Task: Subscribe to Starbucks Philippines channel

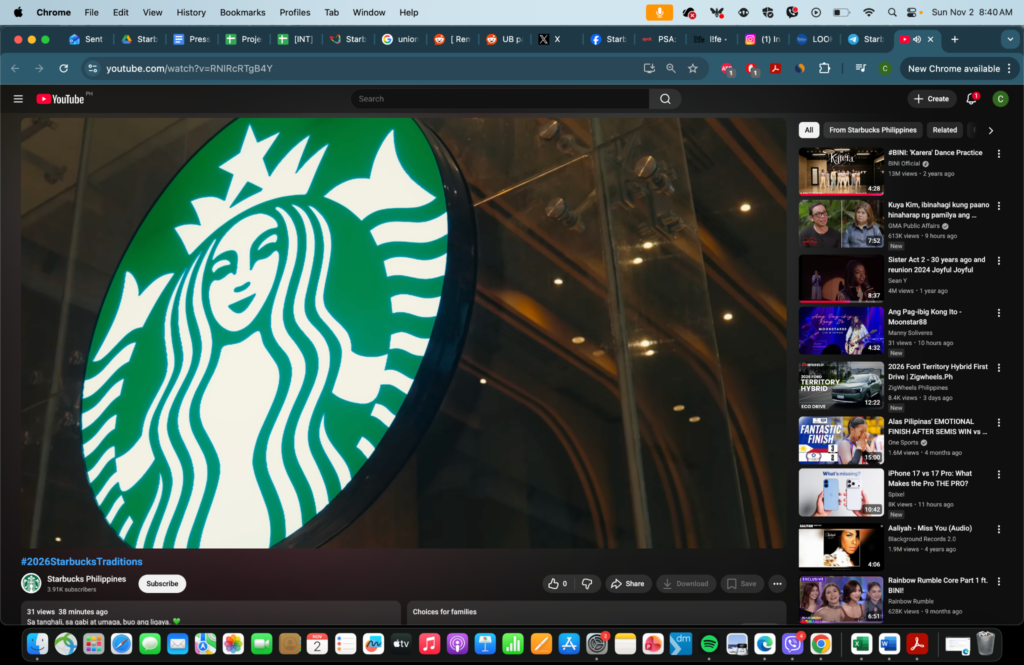Action: click(162, 584)
